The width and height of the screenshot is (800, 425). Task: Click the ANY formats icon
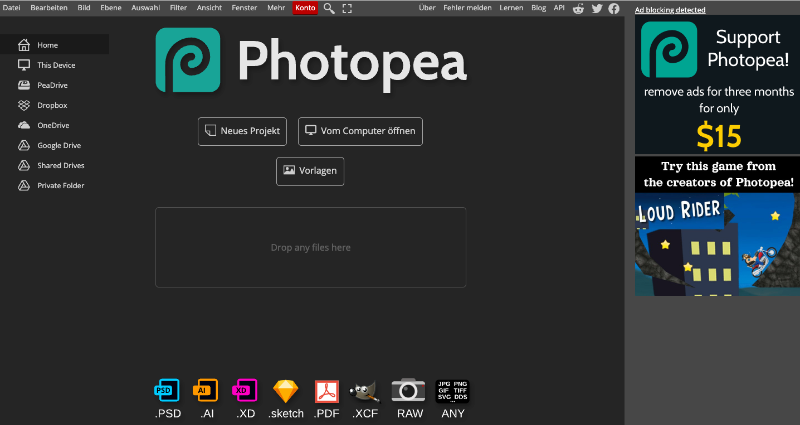tap(453, 391)
